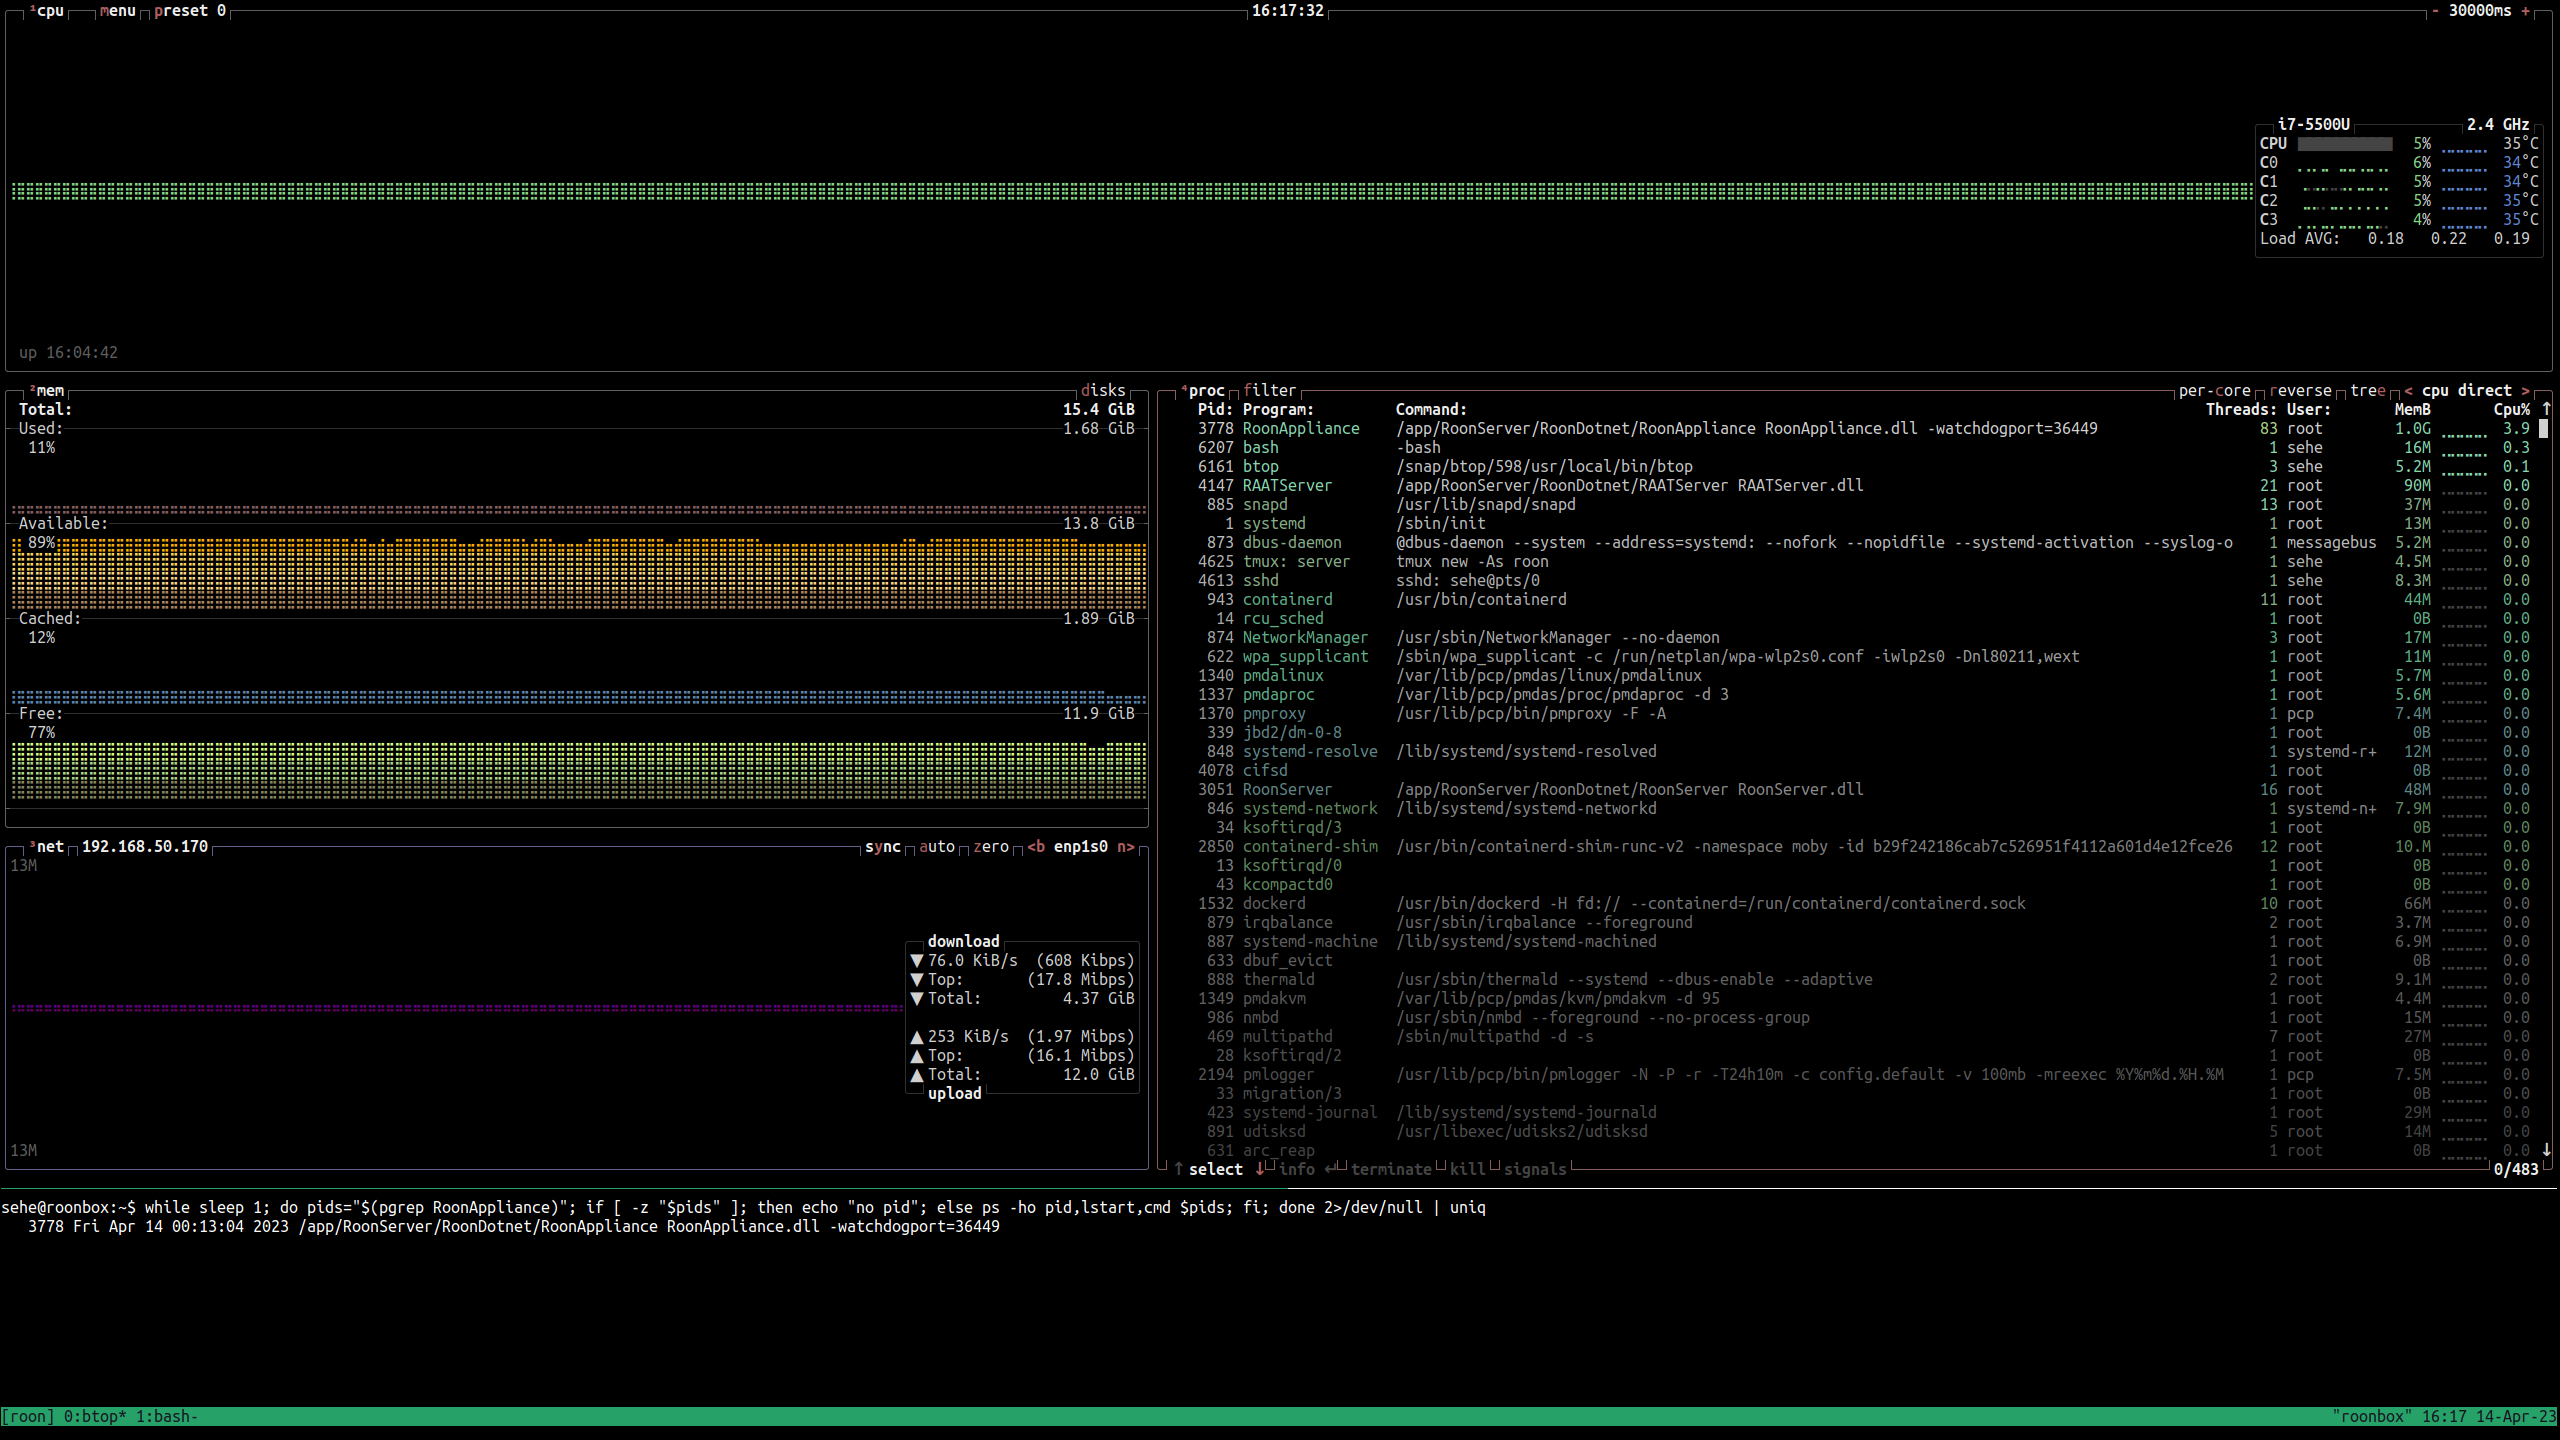Click the scroll down arrow in process list
2560x1440 pixels.
point(2546,1150)
